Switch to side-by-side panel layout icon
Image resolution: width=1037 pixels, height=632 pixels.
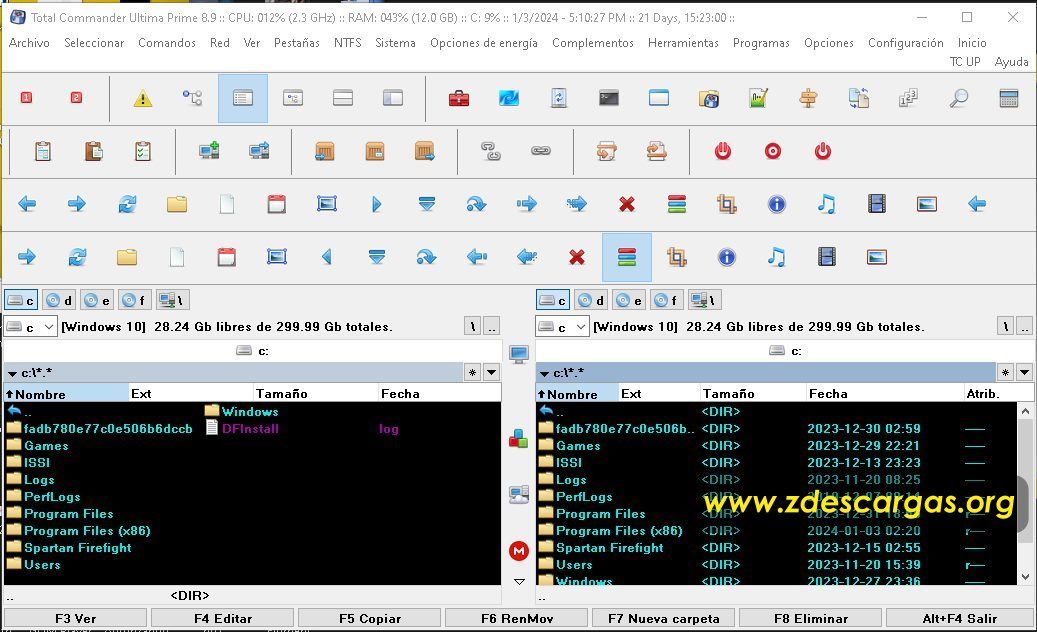click(393, 99)
